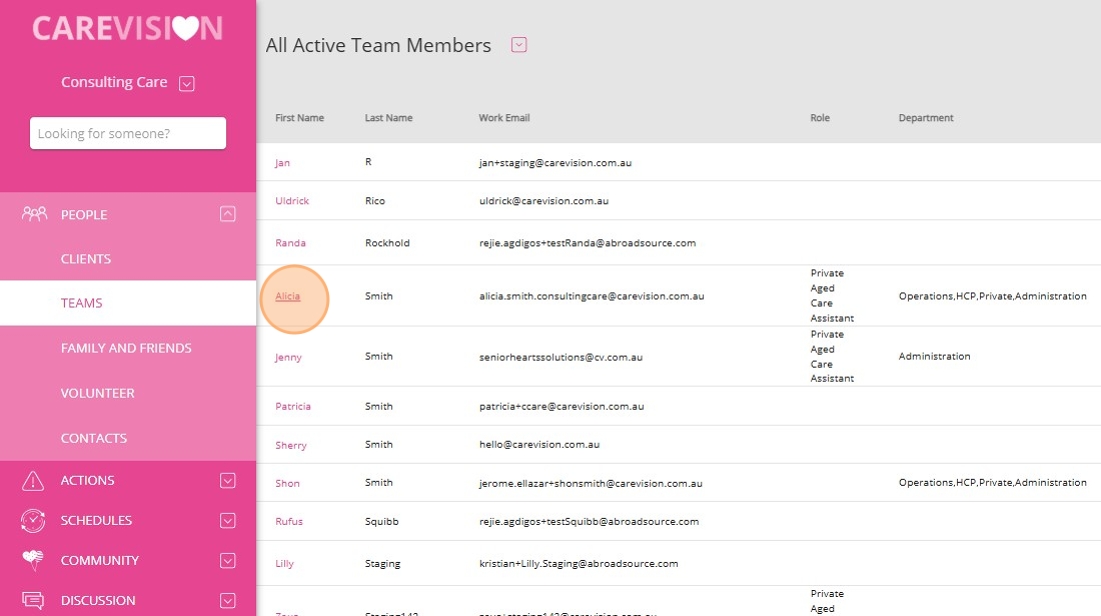The image size is (1101, 616).
Task: Open the Consulting Care organization dropdown
Action: point(187,83)
